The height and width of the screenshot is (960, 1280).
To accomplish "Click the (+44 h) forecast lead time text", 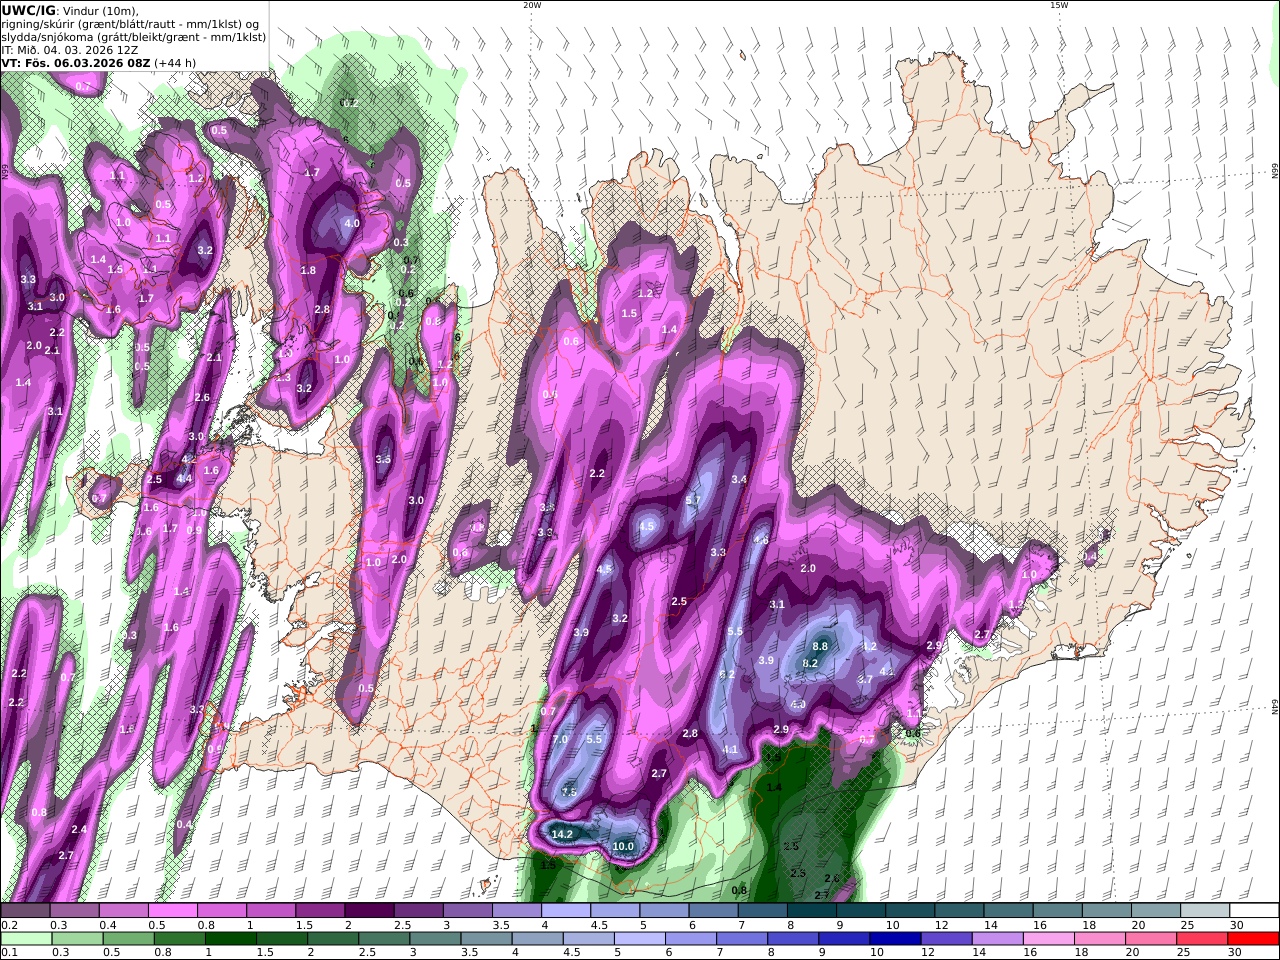I will tap(175, 62).
